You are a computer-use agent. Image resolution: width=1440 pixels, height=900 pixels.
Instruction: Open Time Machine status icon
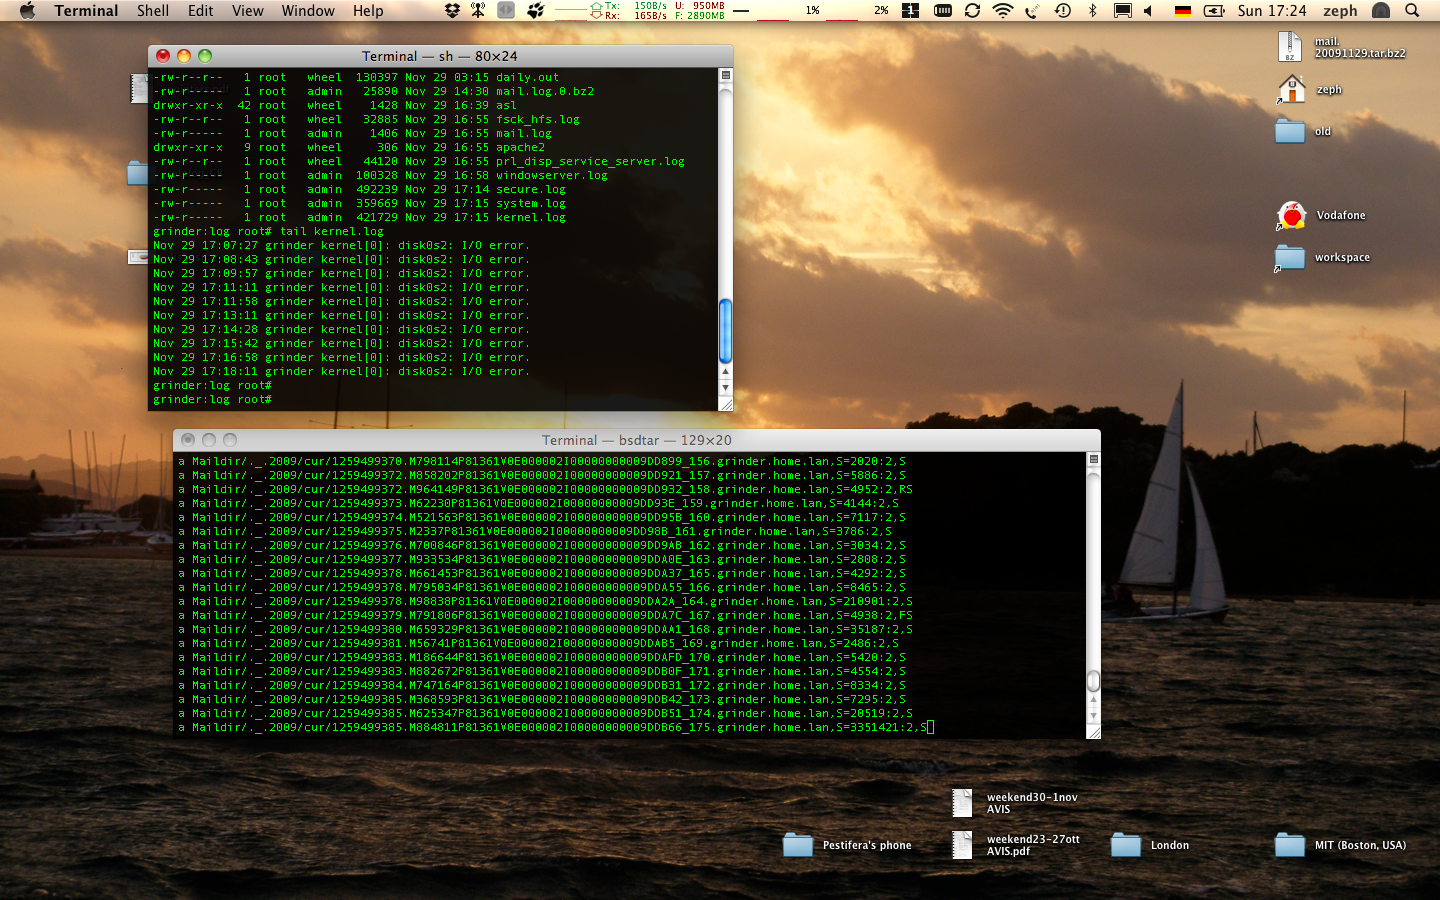[x=1063, y=11]
